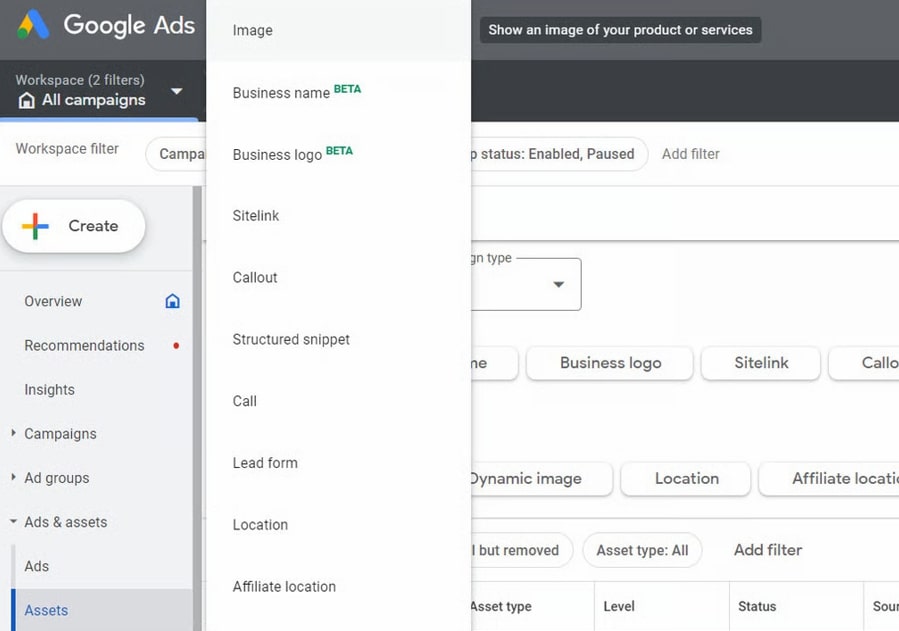
Task: Click the Campaign filter chip
Action: pos(176,154)
